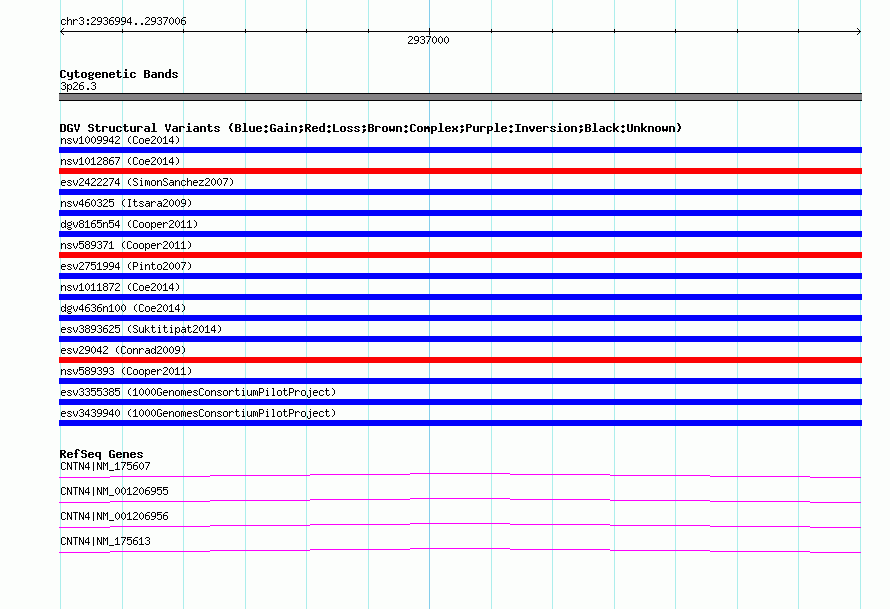This screenshot has height=609, width=890.
Task: Open variant esv3439940 (1000GenomesConsortiumPilotProject) label
Action: point(198,413)
